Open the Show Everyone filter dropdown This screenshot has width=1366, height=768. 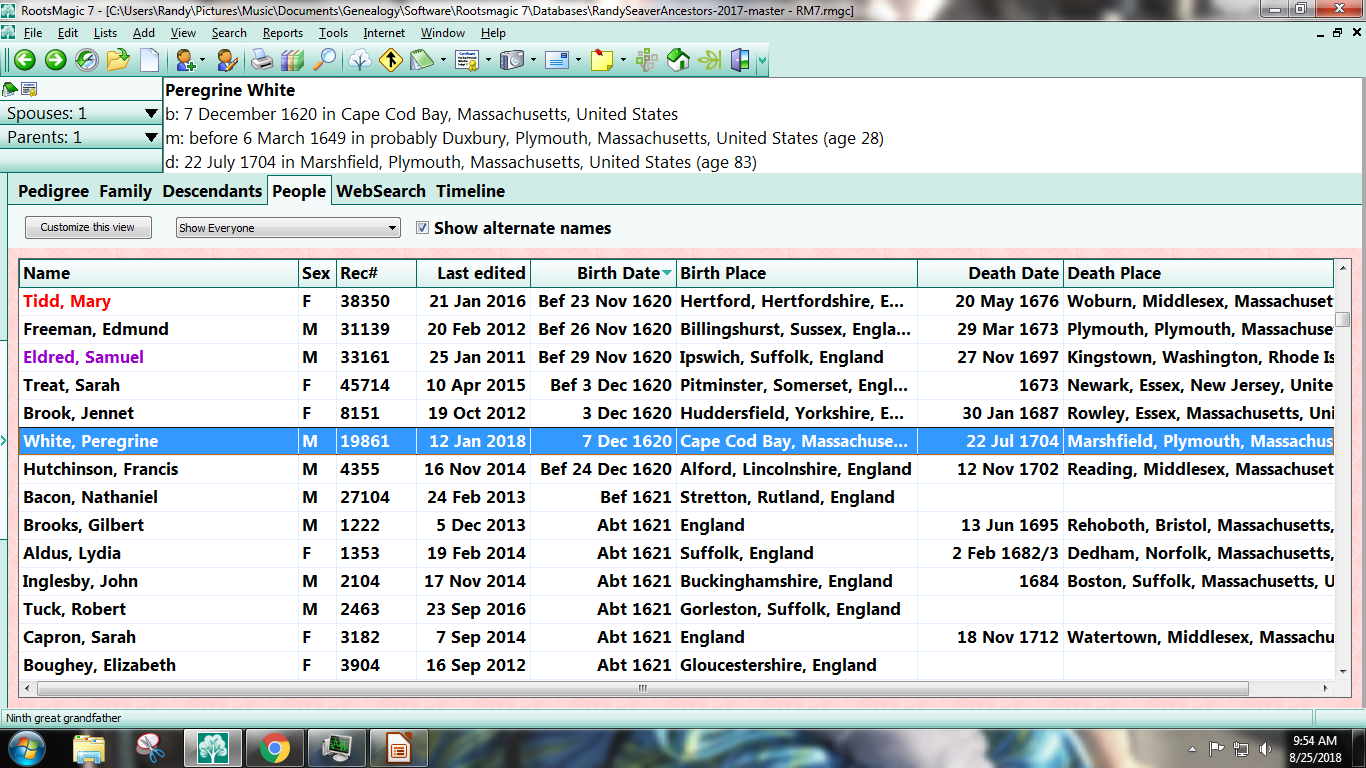[288, 228]
